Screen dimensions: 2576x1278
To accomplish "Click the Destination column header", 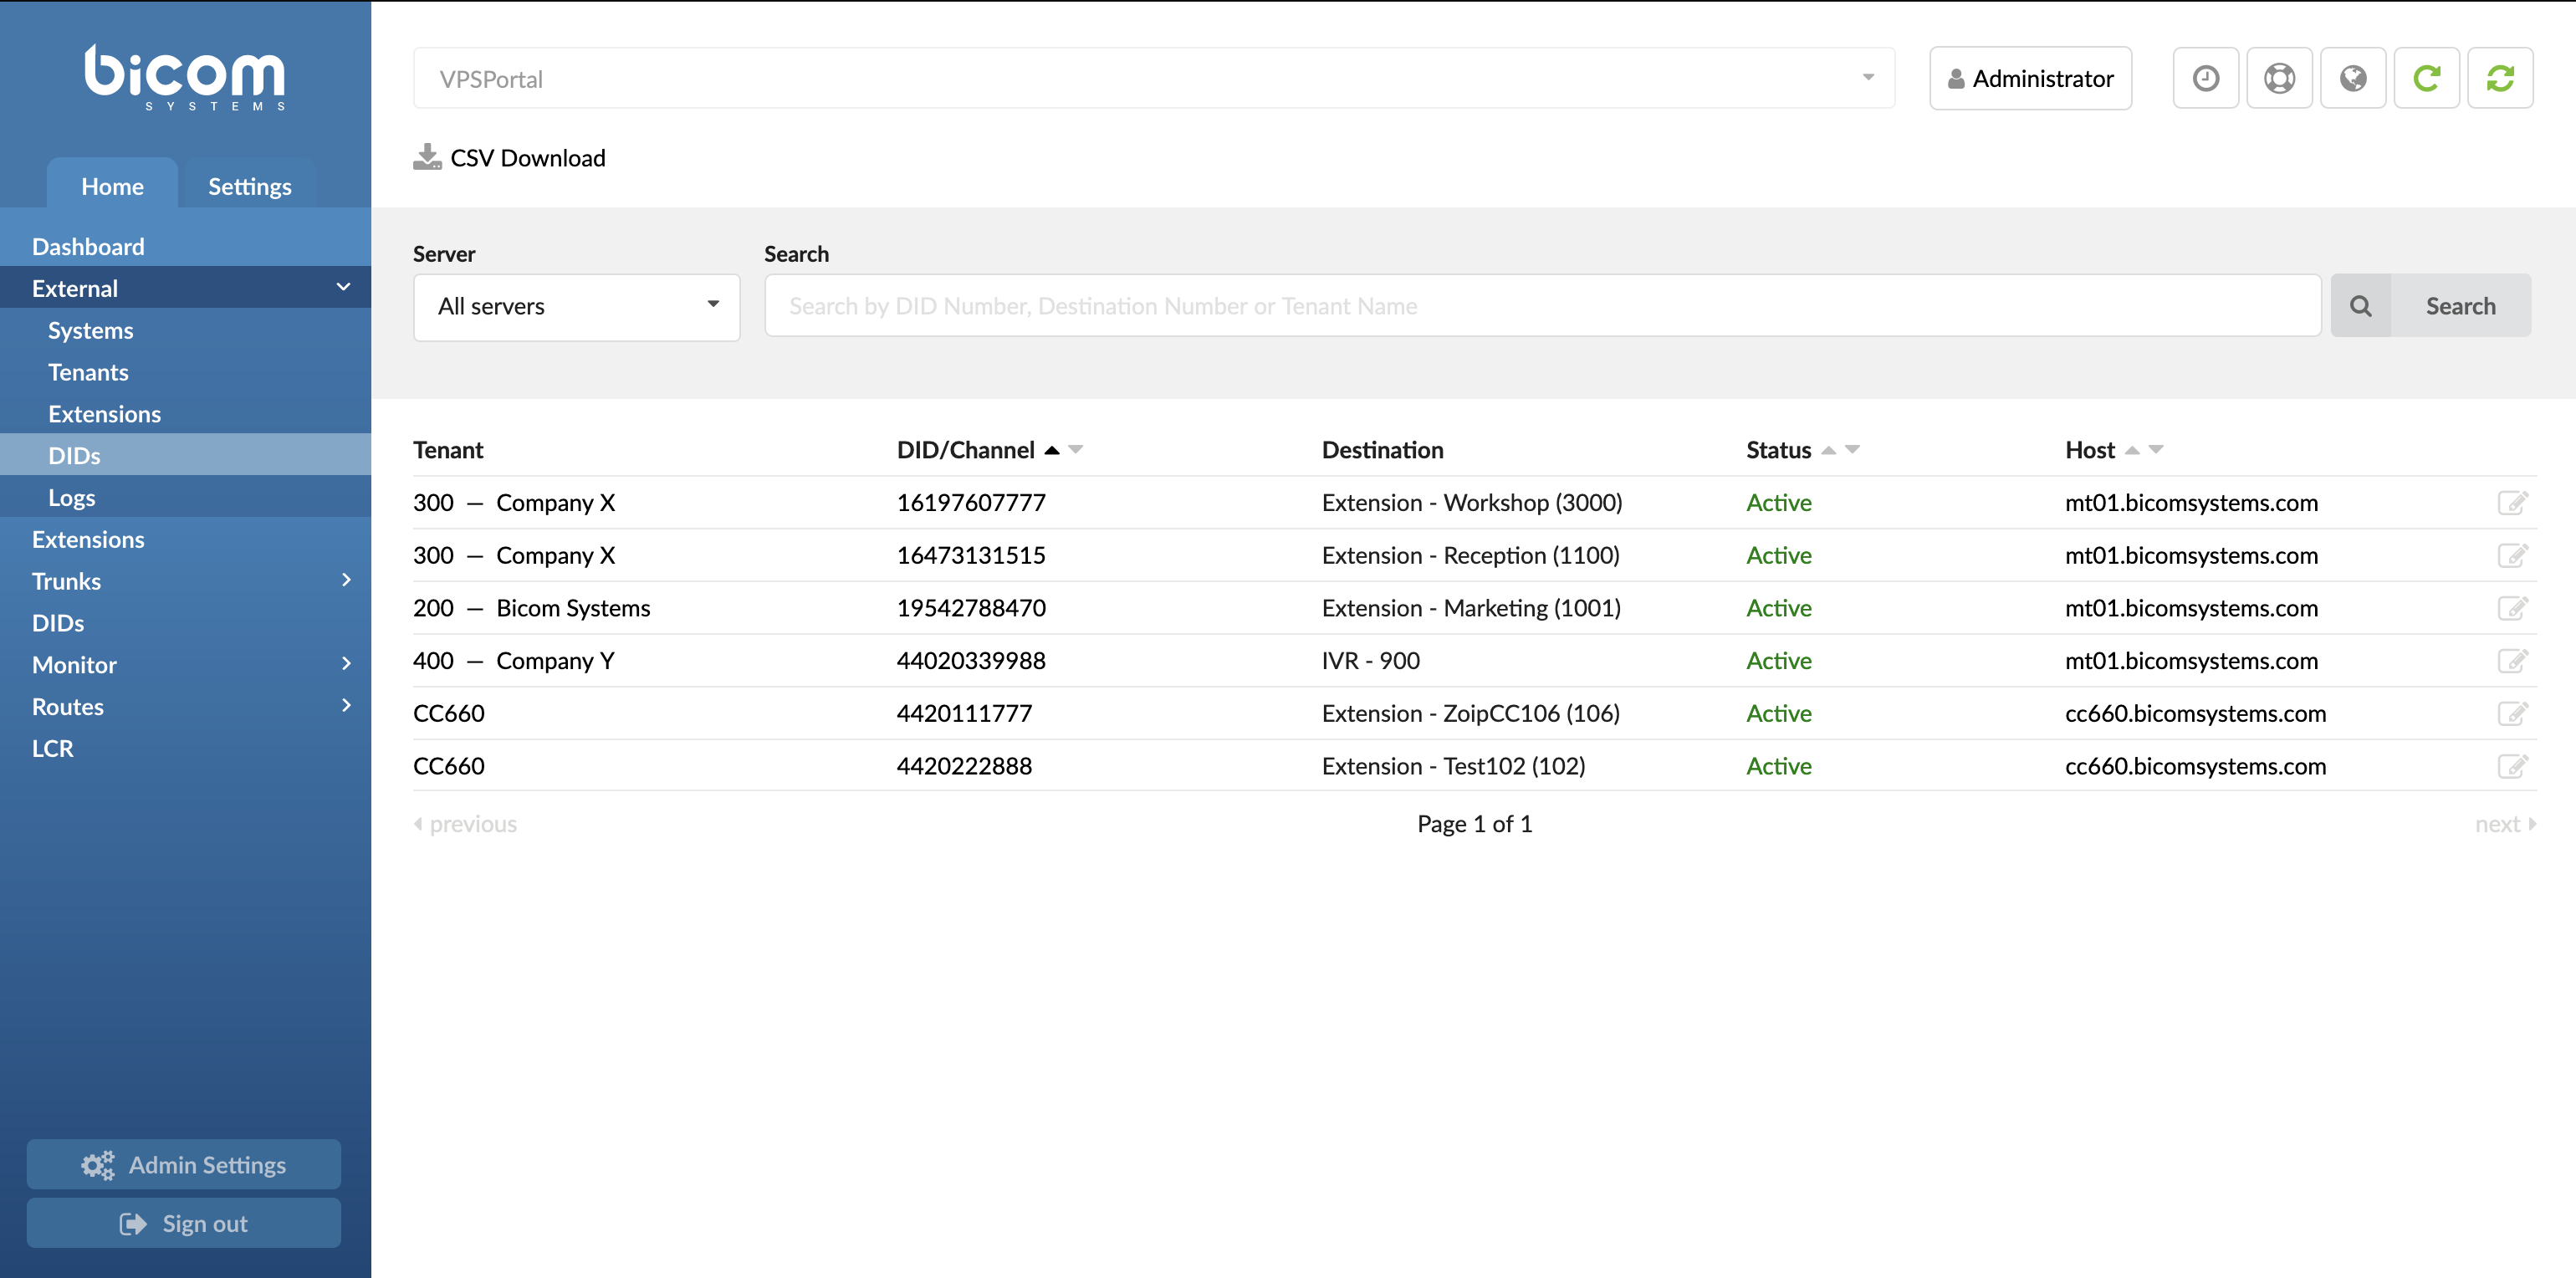I will (x=1382, y=450).
